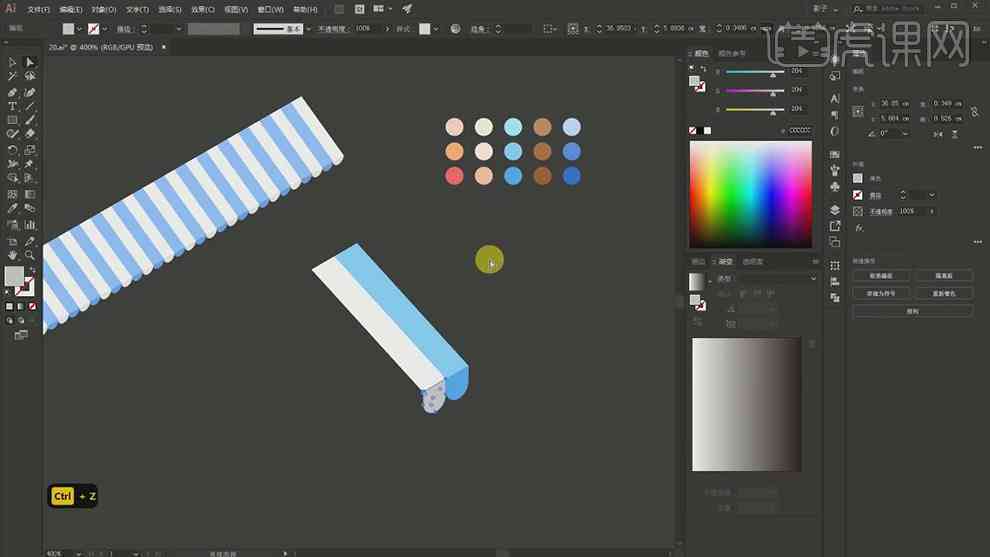Open the rotation angle dropdown in Transform
Screen dimensions: 990x557
905,134
